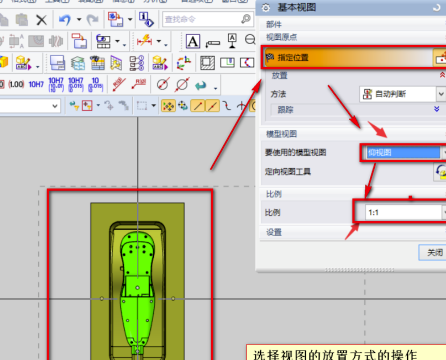This screenshot has width=446, height=360.
Task: Click the position icon right of 指定位置
Action: (440, 58)
